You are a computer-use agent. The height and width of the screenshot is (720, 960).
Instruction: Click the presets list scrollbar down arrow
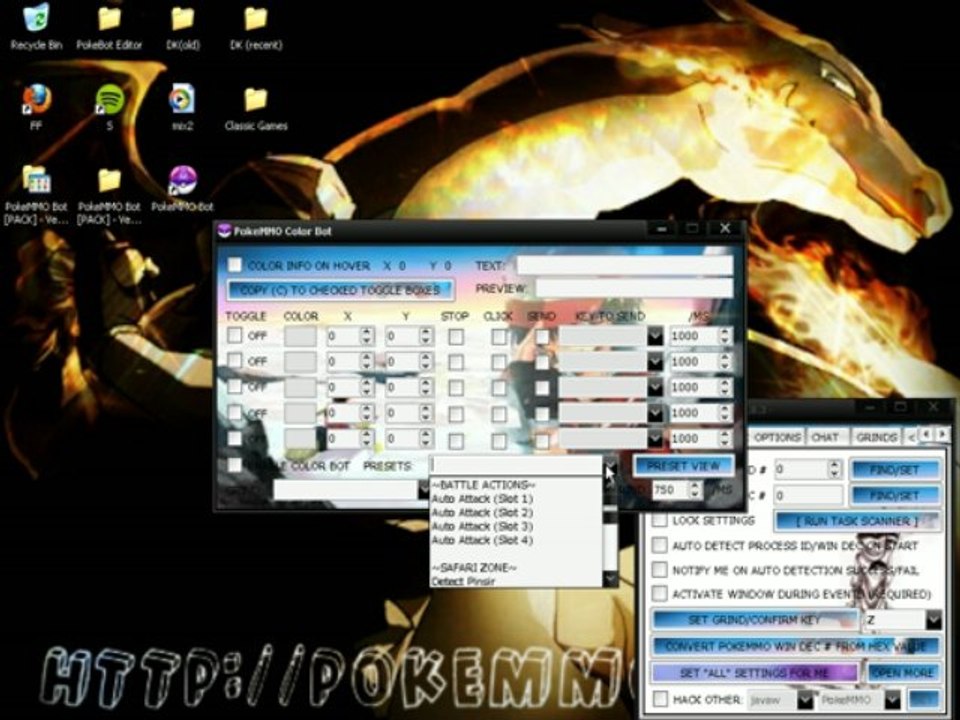(x=610, y=579)
